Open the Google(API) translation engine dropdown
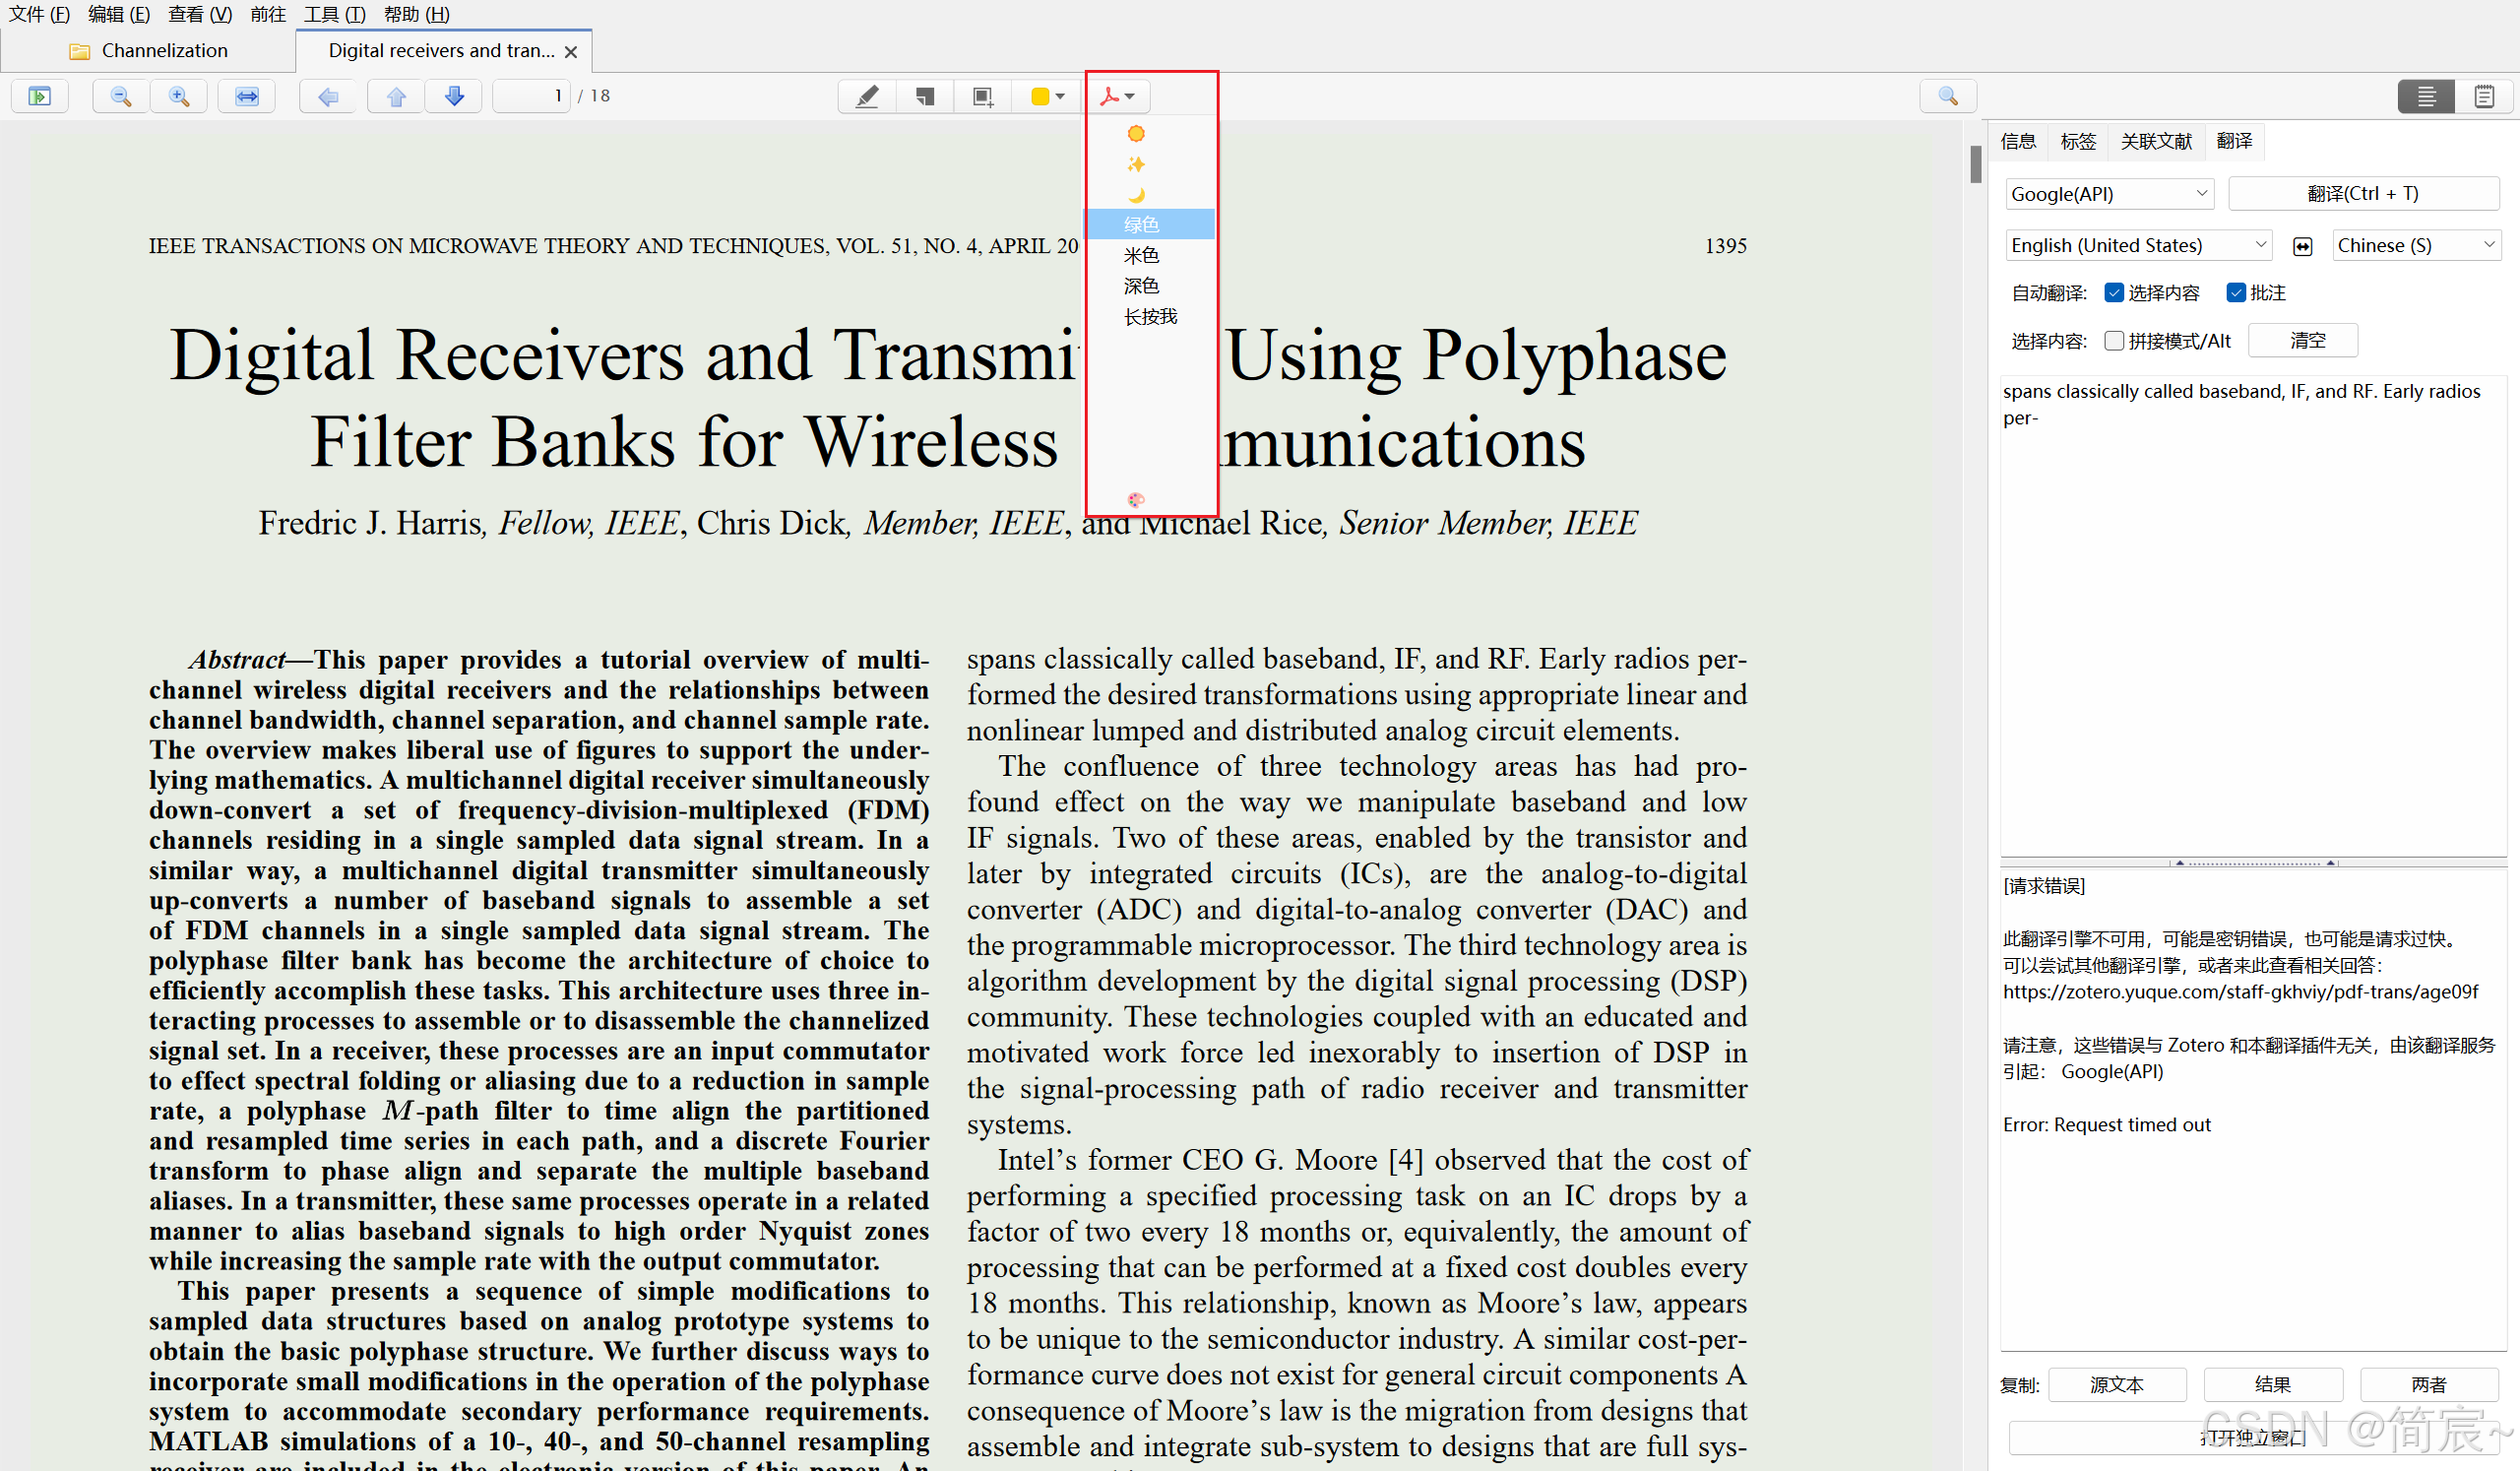The height and width of the screenshot is (1471, 2520). point(2108,194)
